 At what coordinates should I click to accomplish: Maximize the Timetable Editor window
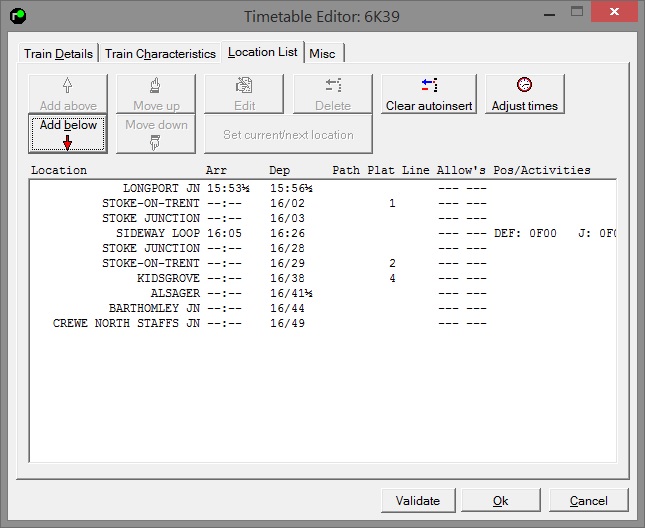pos(577,12)
